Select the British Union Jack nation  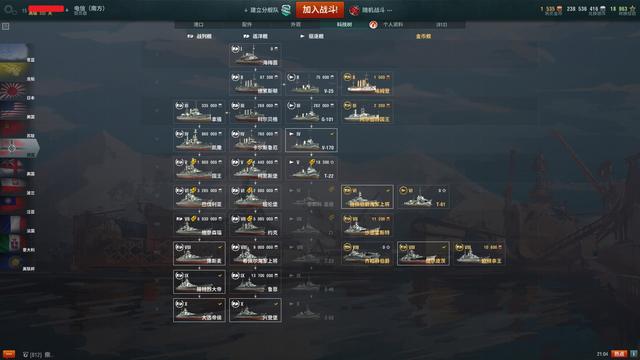[13, 167]
